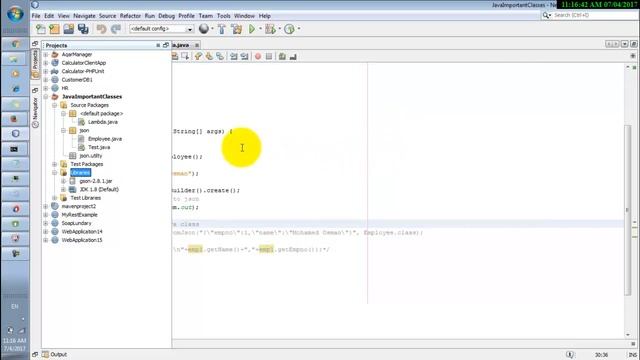Click the Open Project toolbar icon
Viewport: 640px width, 360px height.
pyautogui.click(x=69, y=29)
